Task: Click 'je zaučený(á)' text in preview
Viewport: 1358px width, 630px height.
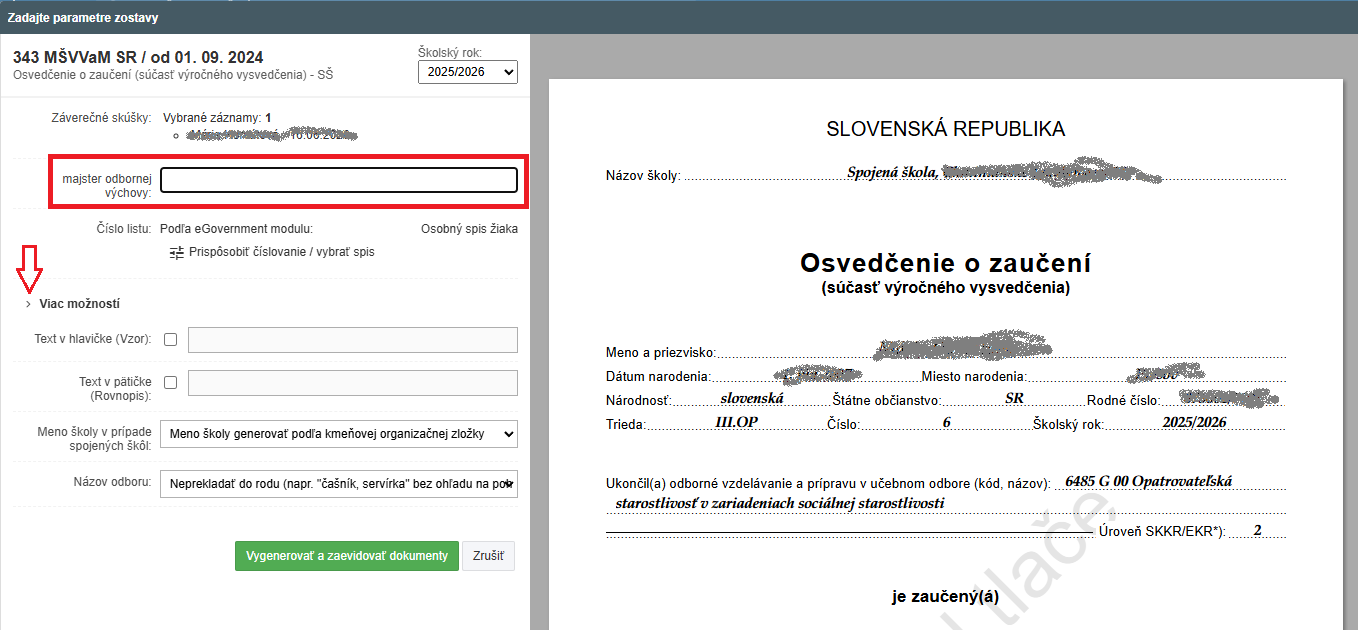Action: [946, 597]
